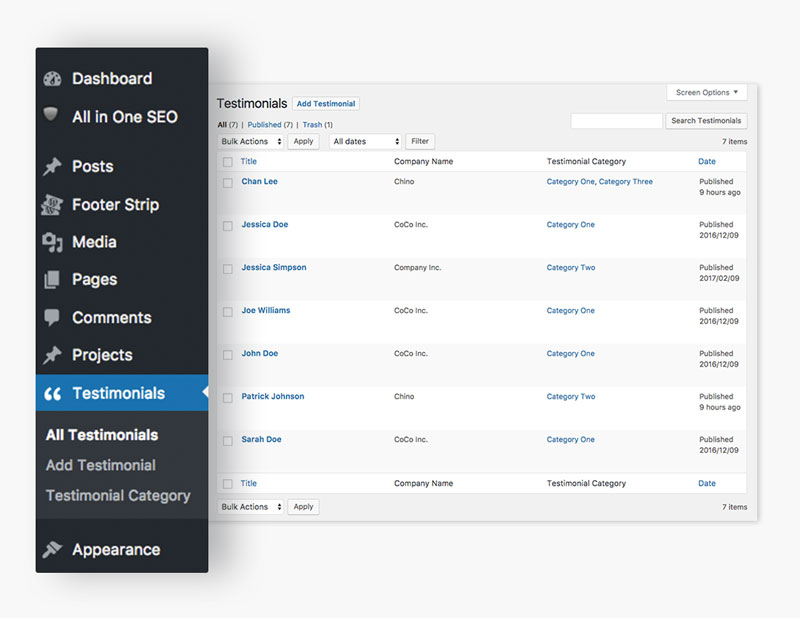Open the top Bulk Actions dropdown

coord(251,142)
